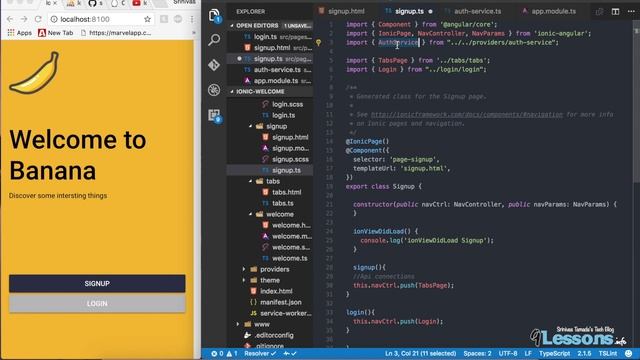Open tabs.html in the file tree
640x360 pixels.
pos(287,192)
